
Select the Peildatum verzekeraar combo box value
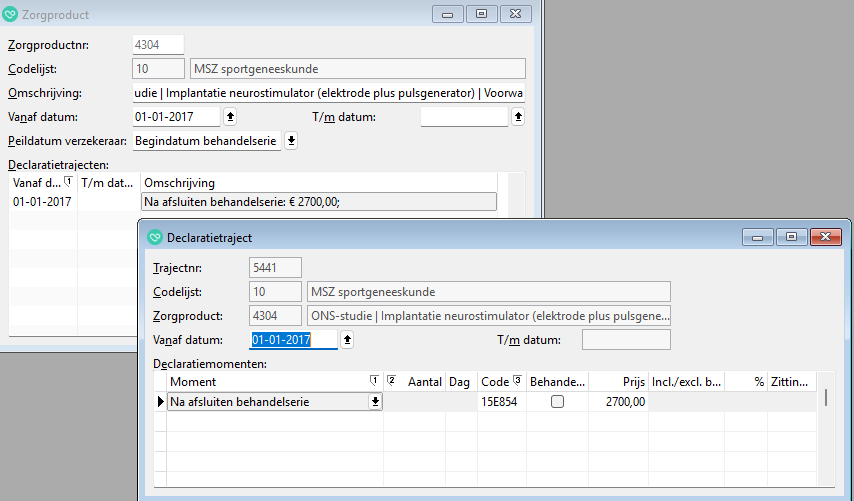207,140
